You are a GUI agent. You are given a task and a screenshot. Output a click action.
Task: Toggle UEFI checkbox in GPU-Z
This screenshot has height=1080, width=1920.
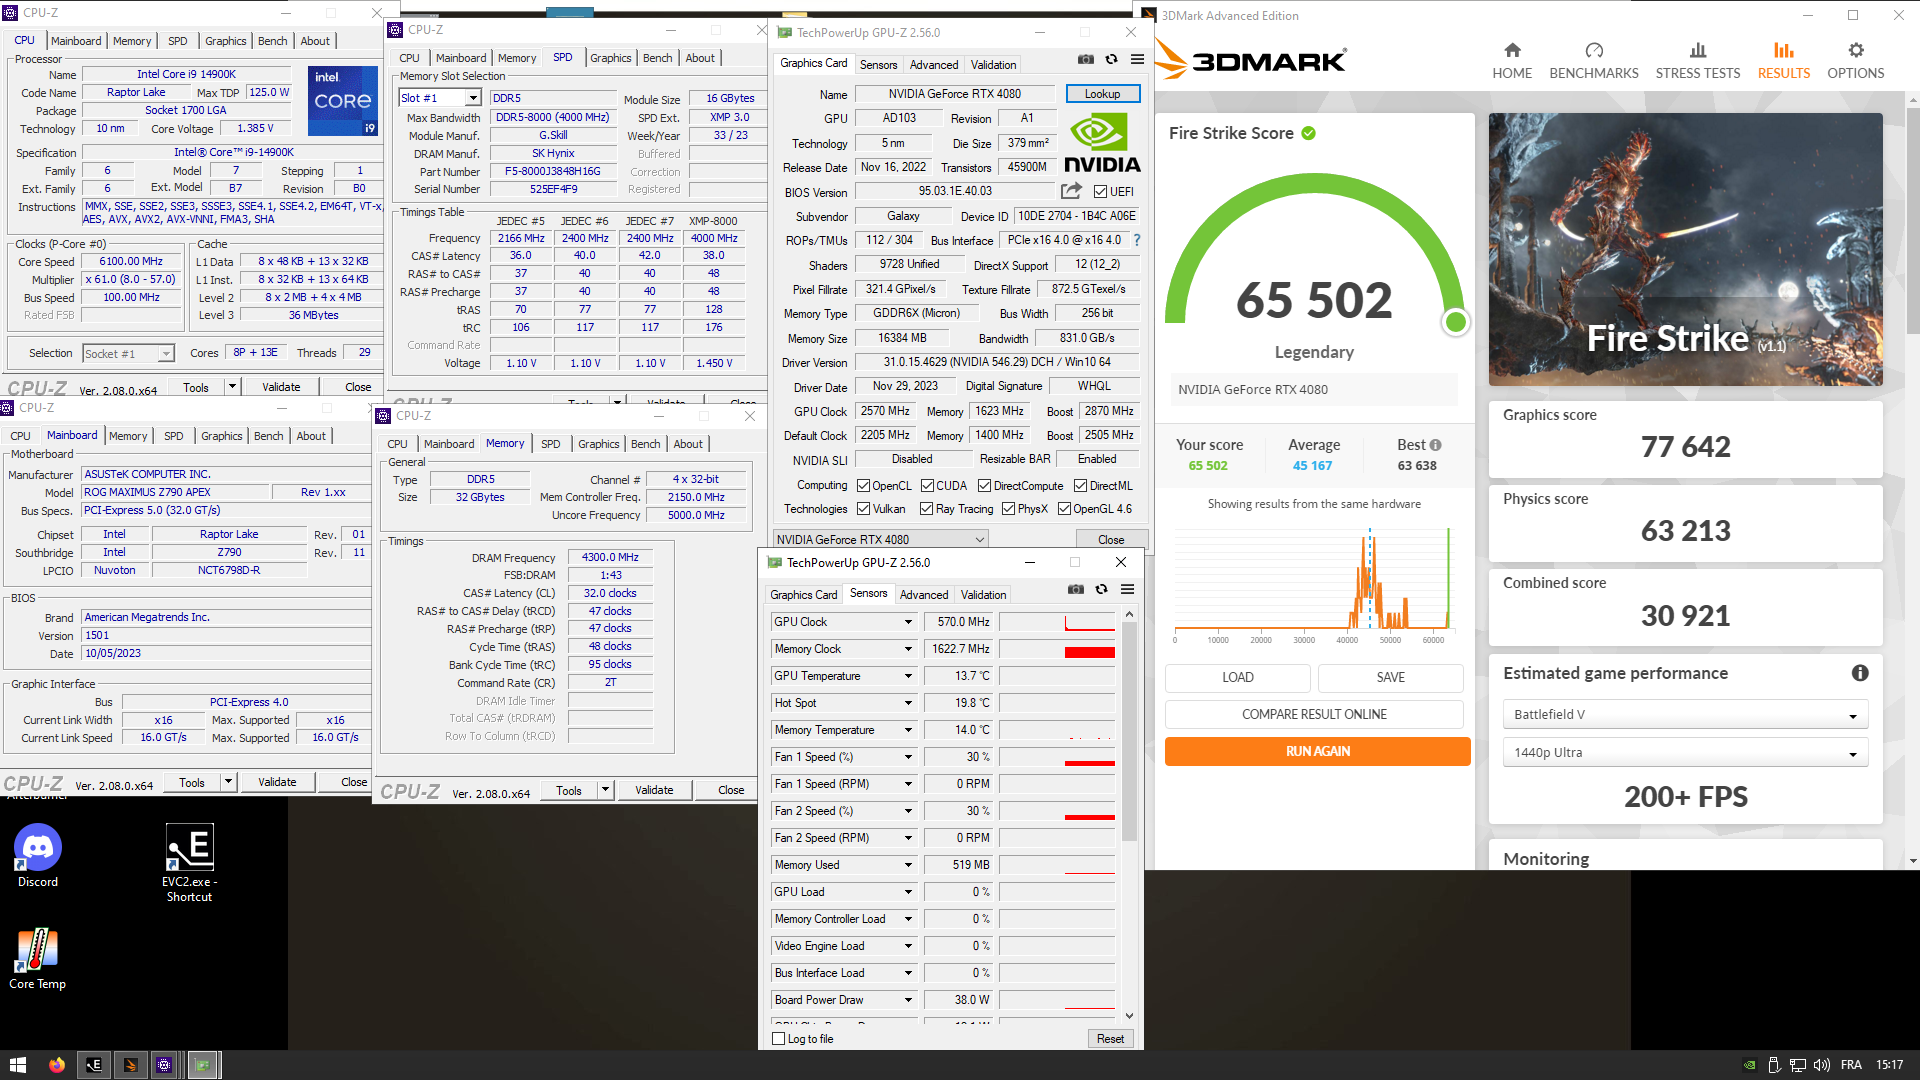(x=1100, y=192)
